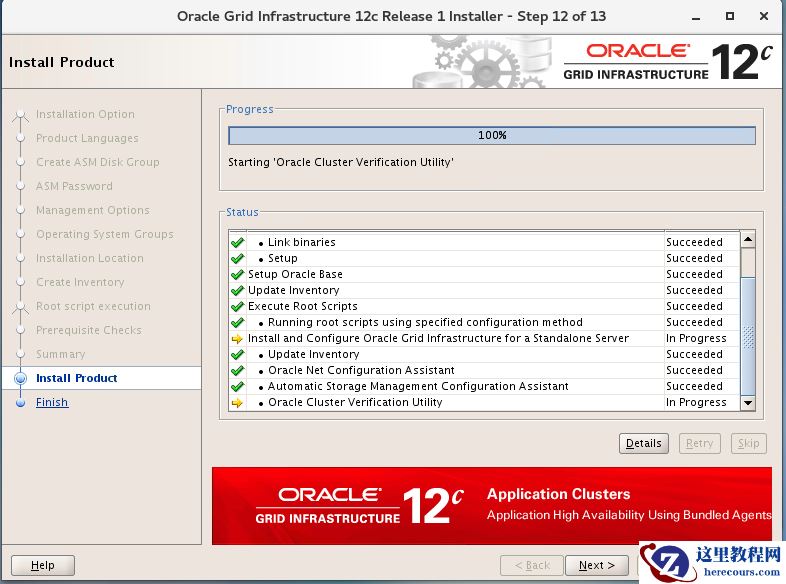Click 'Succeeded' status of Setup Oracle Base
Screen dimensions: 786x584
[694, 275]
